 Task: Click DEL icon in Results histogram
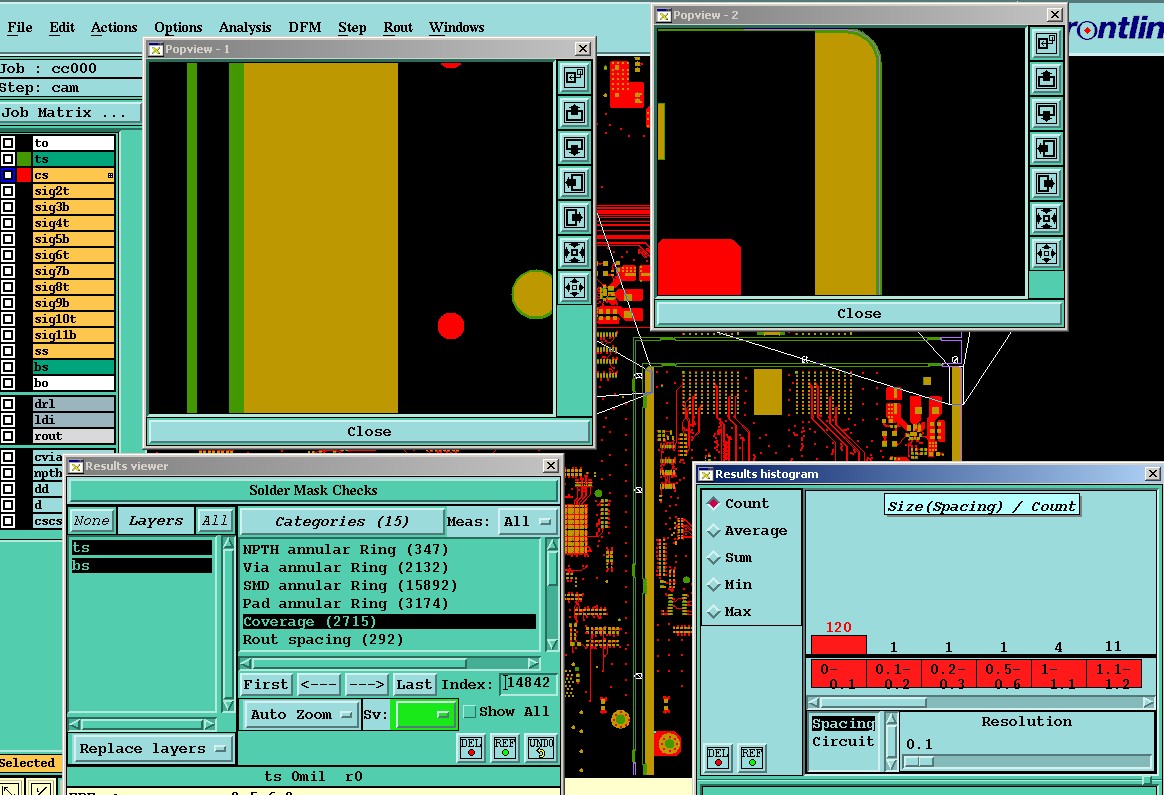click(718, 758)
